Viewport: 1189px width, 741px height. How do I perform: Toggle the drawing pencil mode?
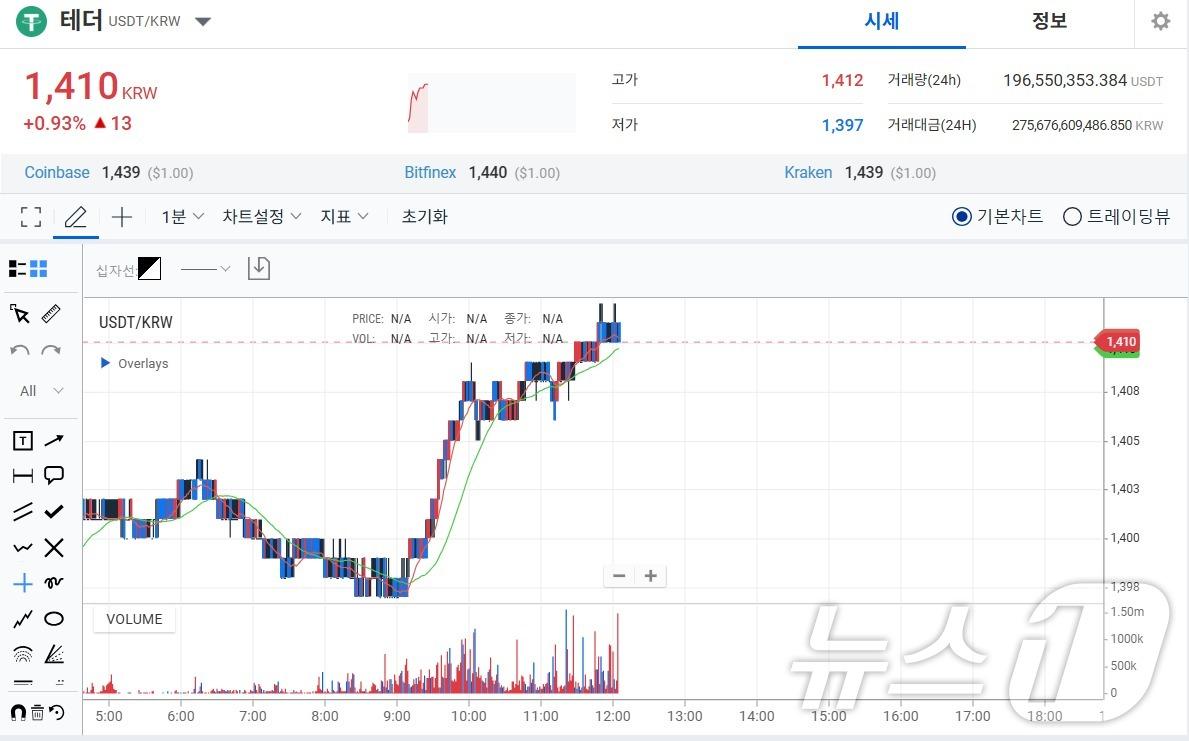[x=76, y=217]
